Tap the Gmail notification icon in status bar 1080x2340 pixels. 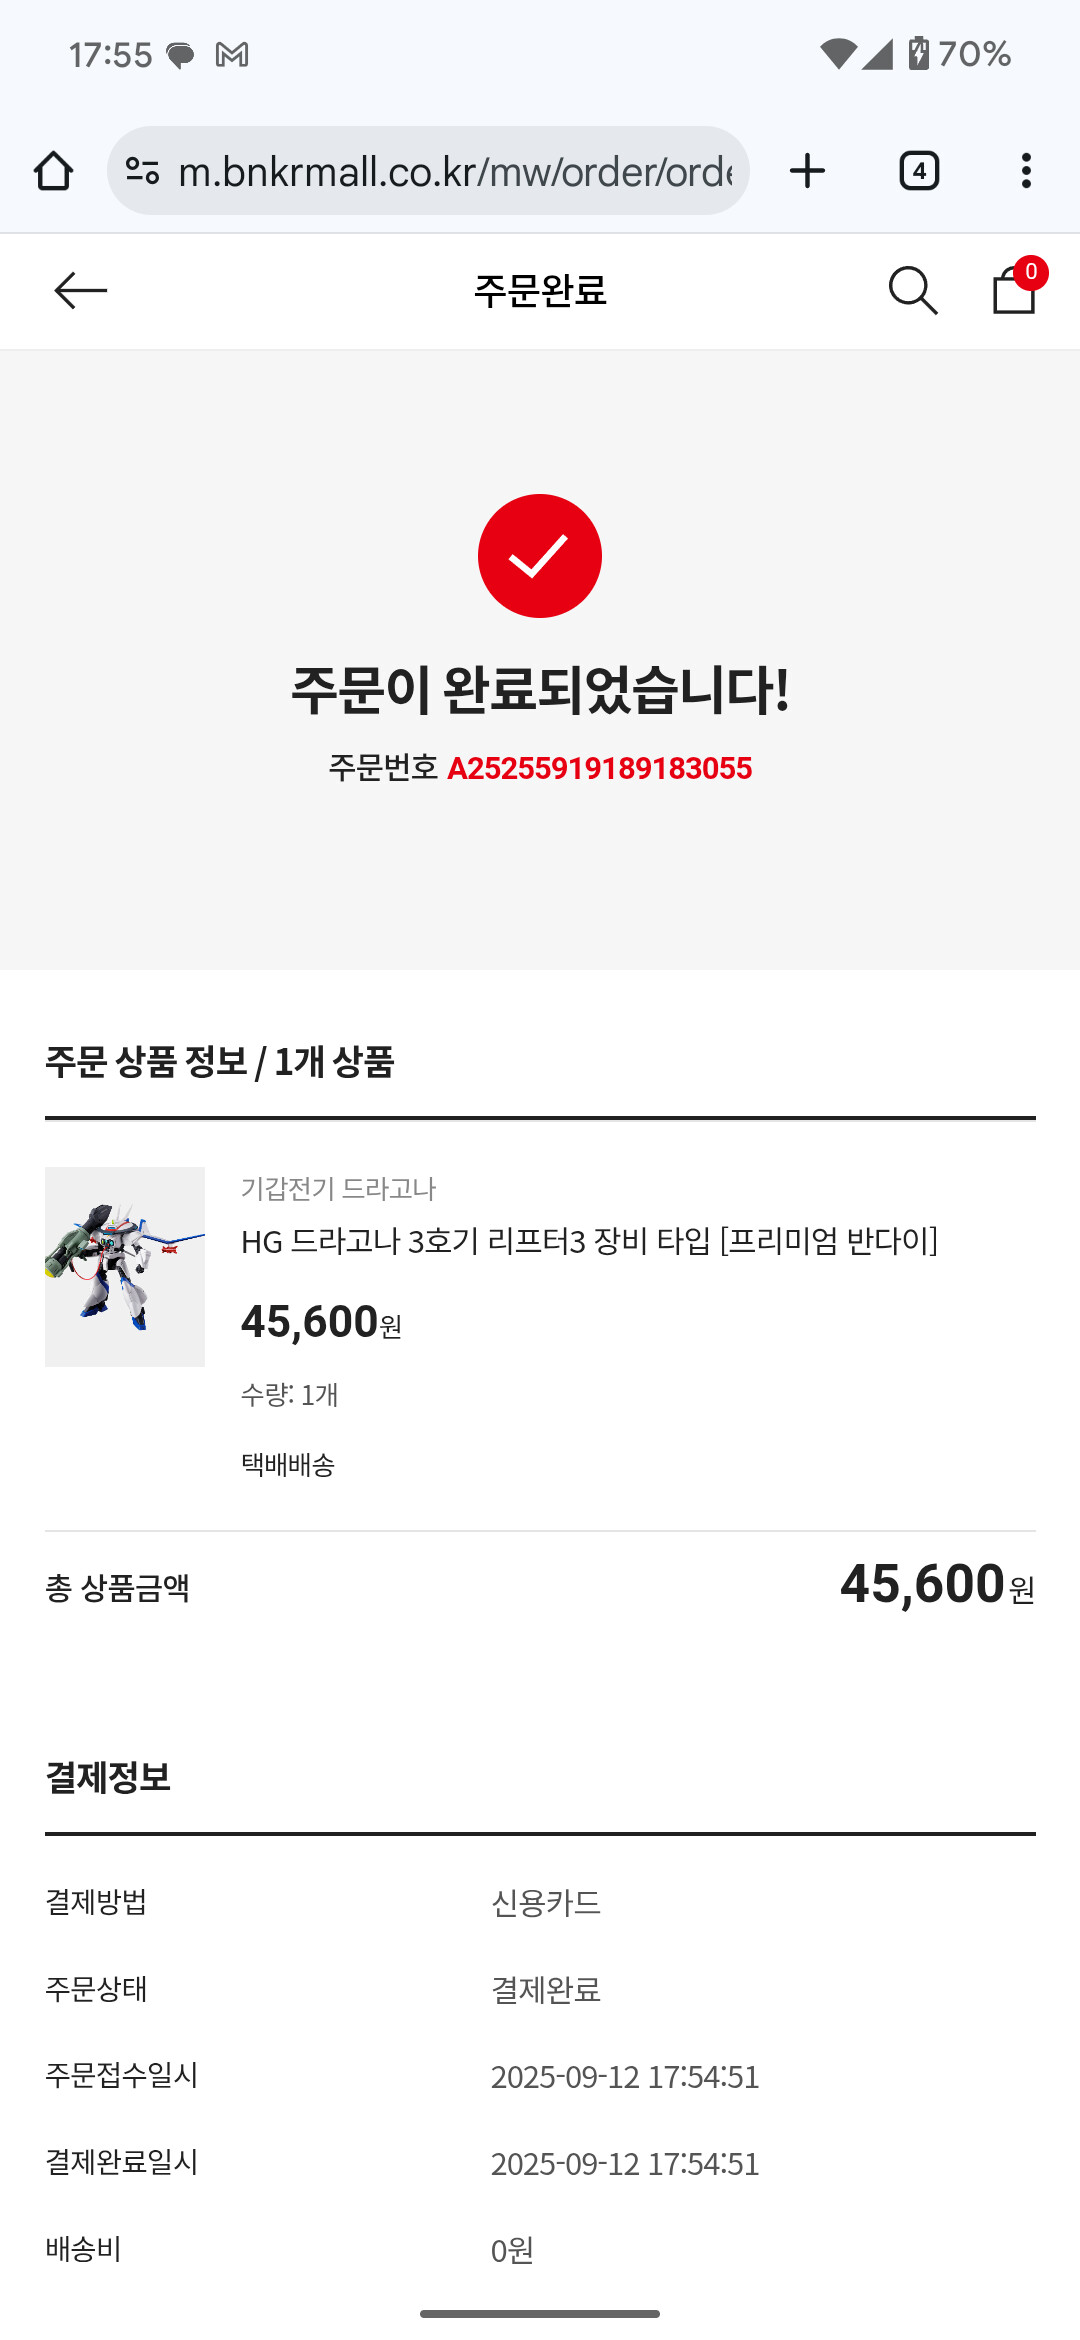(x=232, y=54)
